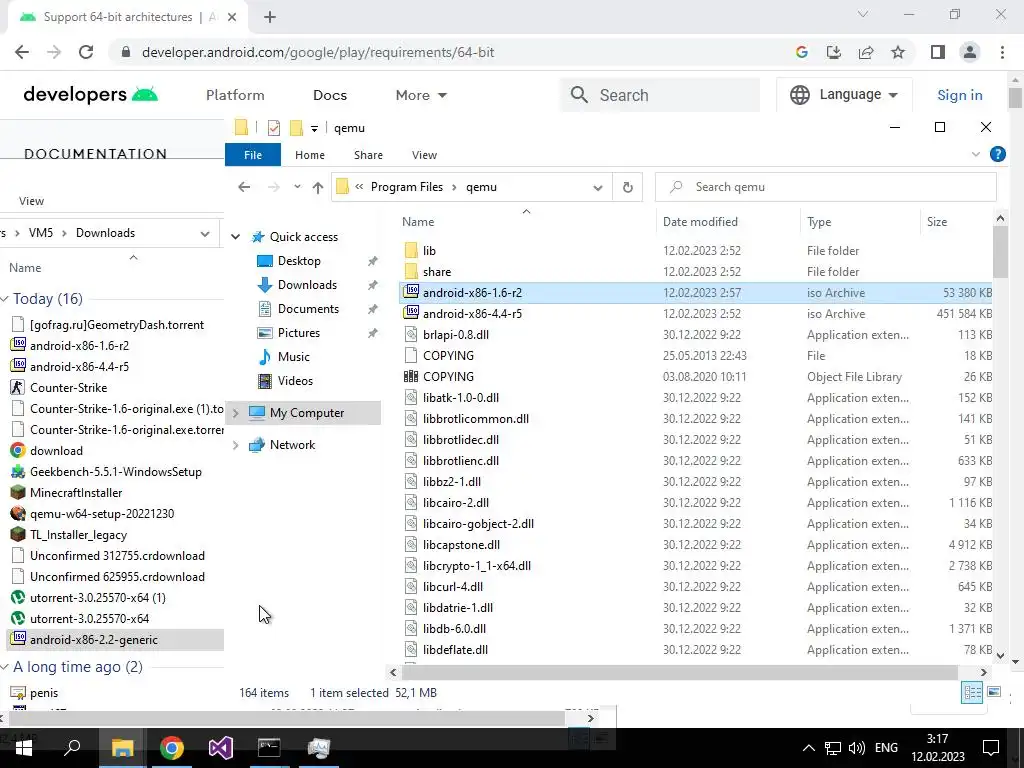The width and height of the screenshot is (1024, 768).
Task: Open the View ribbon tab in qemu
Action: click(x=424, y=155)
